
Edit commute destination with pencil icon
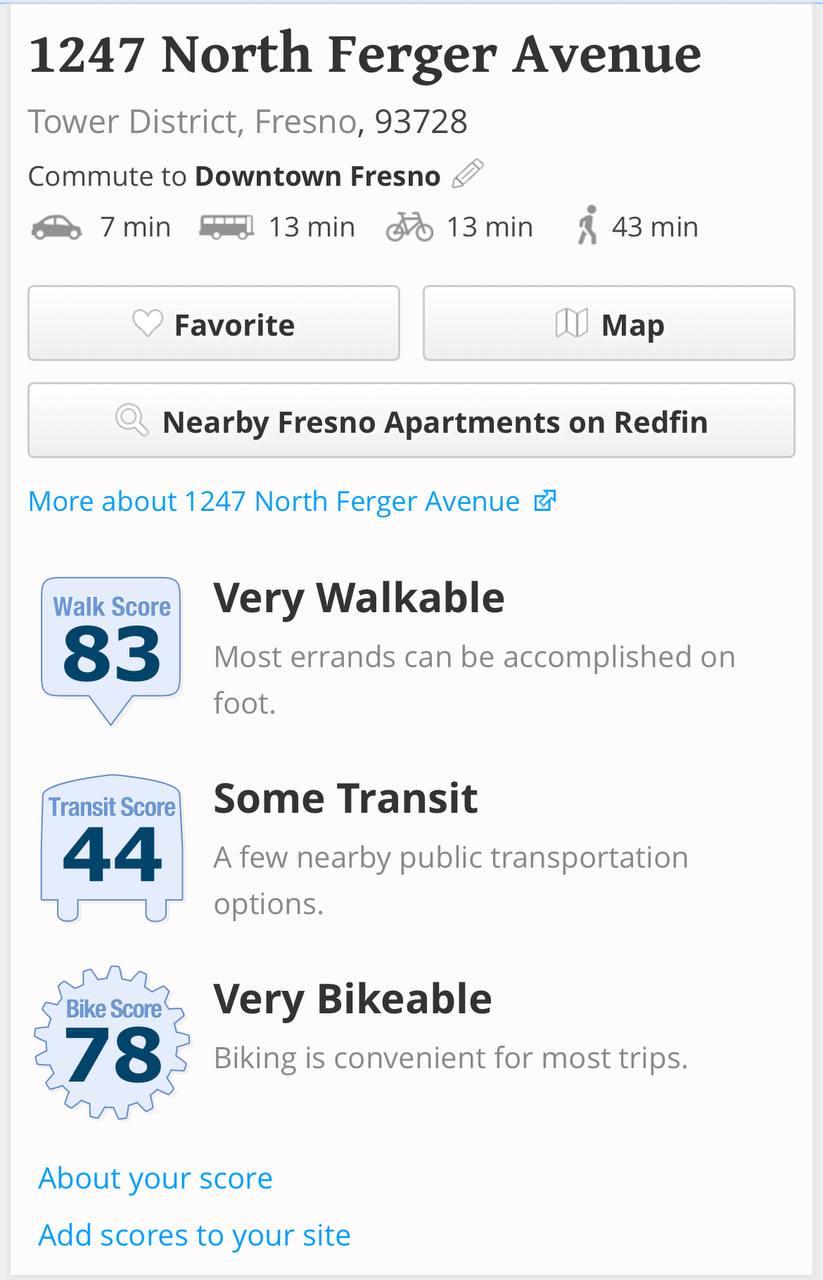(467, 175)
